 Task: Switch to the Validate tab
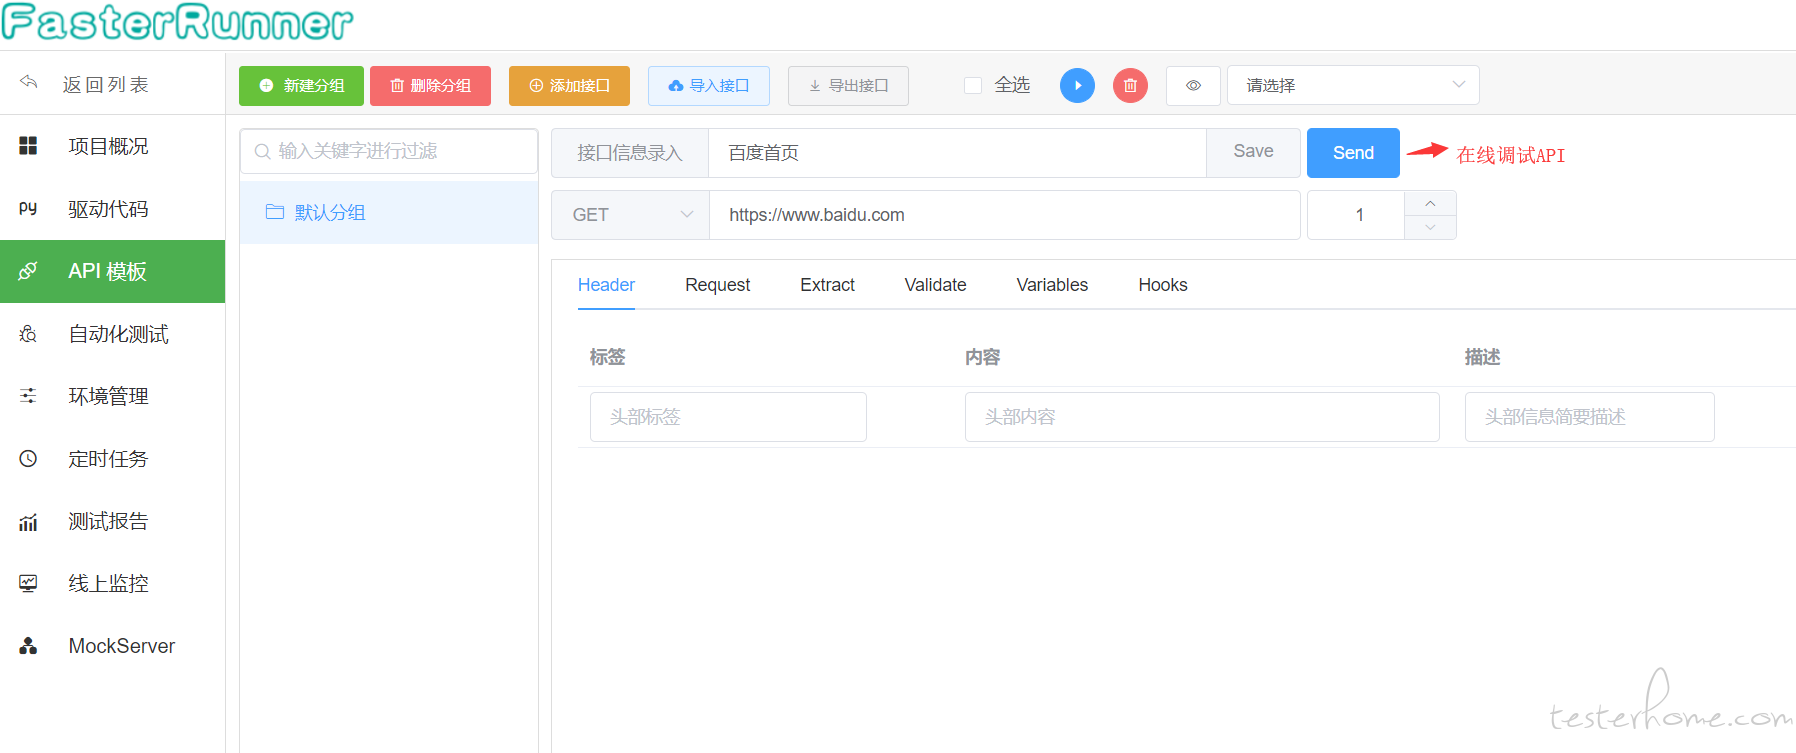935,285
